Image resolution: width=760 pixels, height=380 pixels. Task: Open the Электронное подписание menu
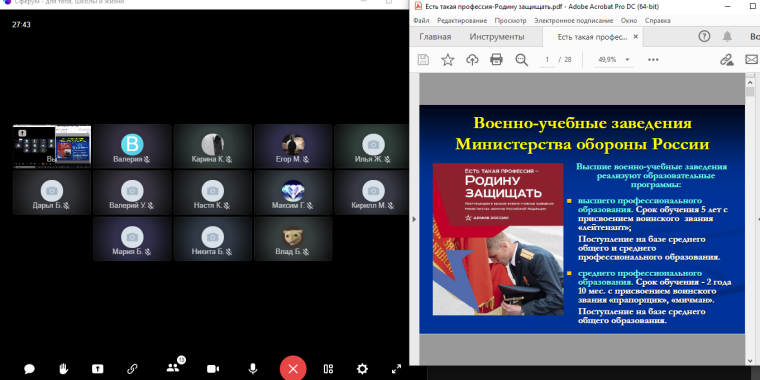[x=573, y=21]
